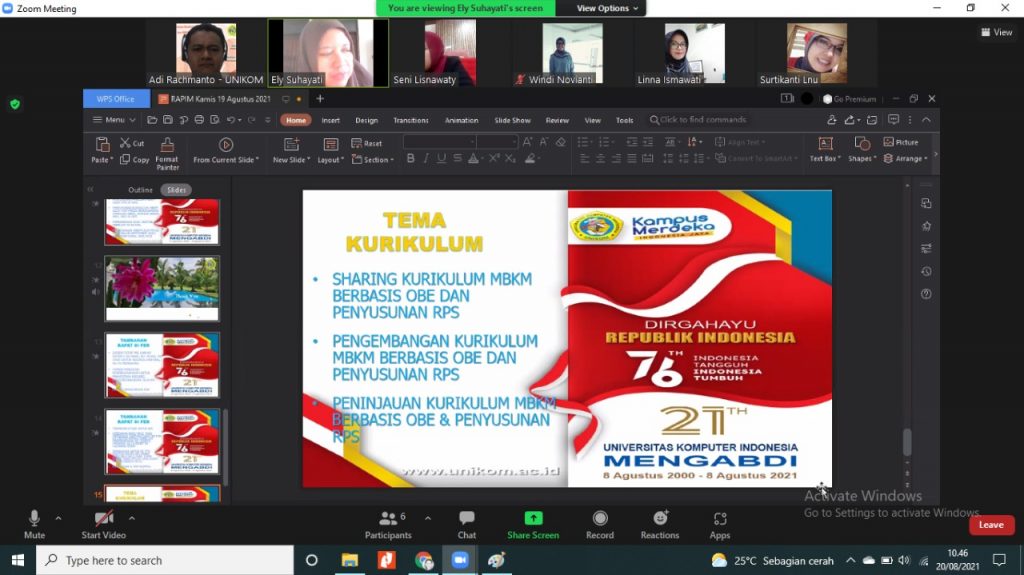The height and width of the screenshot is (575, 1024).
Task: Clear formatting with the eraser icon
Action: [560, 142]
